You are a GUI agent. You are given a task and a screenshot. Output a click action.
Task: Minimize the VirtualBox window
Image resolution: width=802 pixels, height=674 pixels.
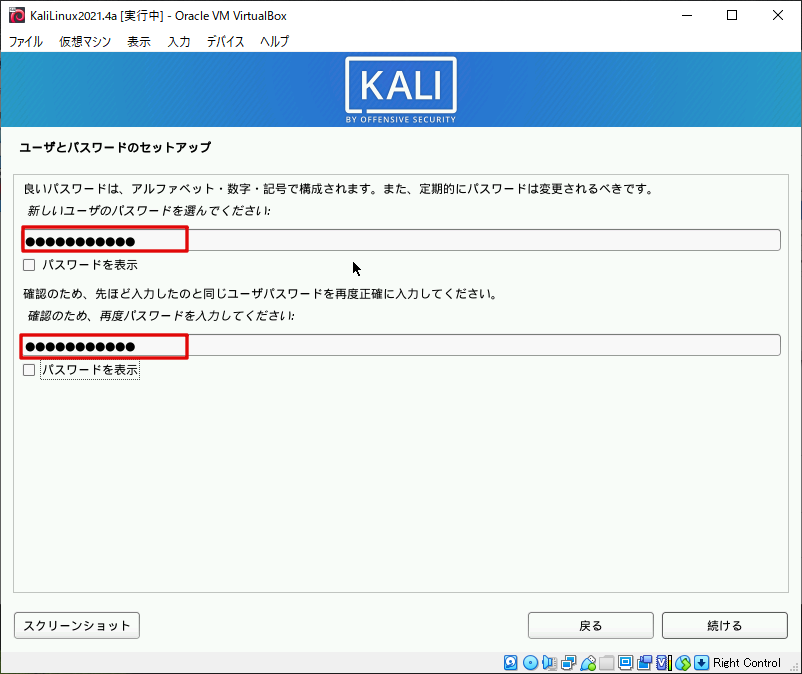click(x=687, y=15)
